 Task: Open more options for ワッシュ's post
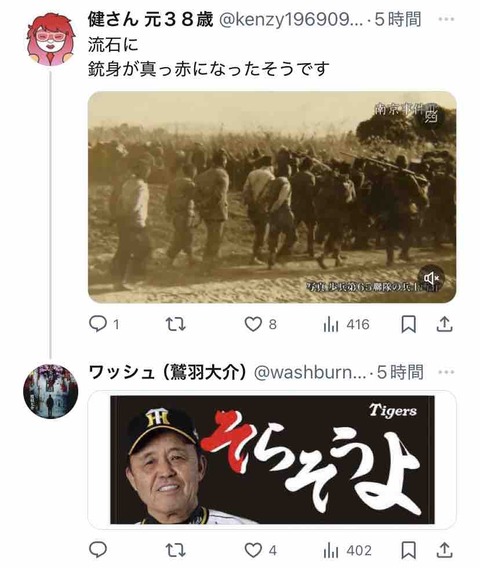446,372
